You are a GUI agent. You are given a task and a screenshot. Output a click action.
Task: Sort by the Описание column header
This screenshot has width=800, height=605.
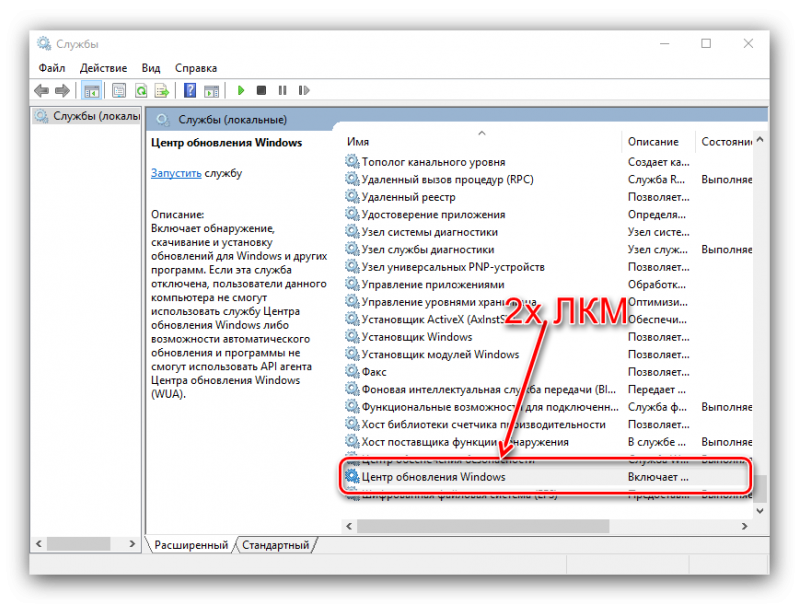653,142
